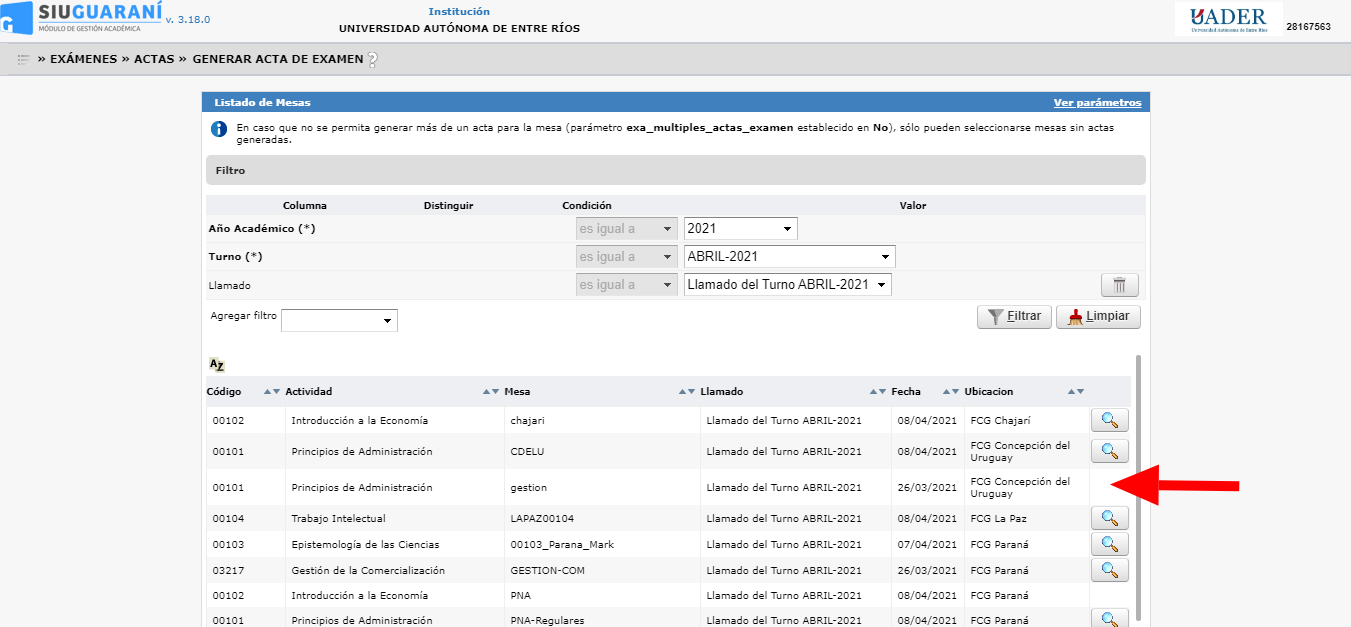This screenshot has width=1351, height=627.
Task: View details of mesa LAPAZ00104
Action: coord(1109,518)
